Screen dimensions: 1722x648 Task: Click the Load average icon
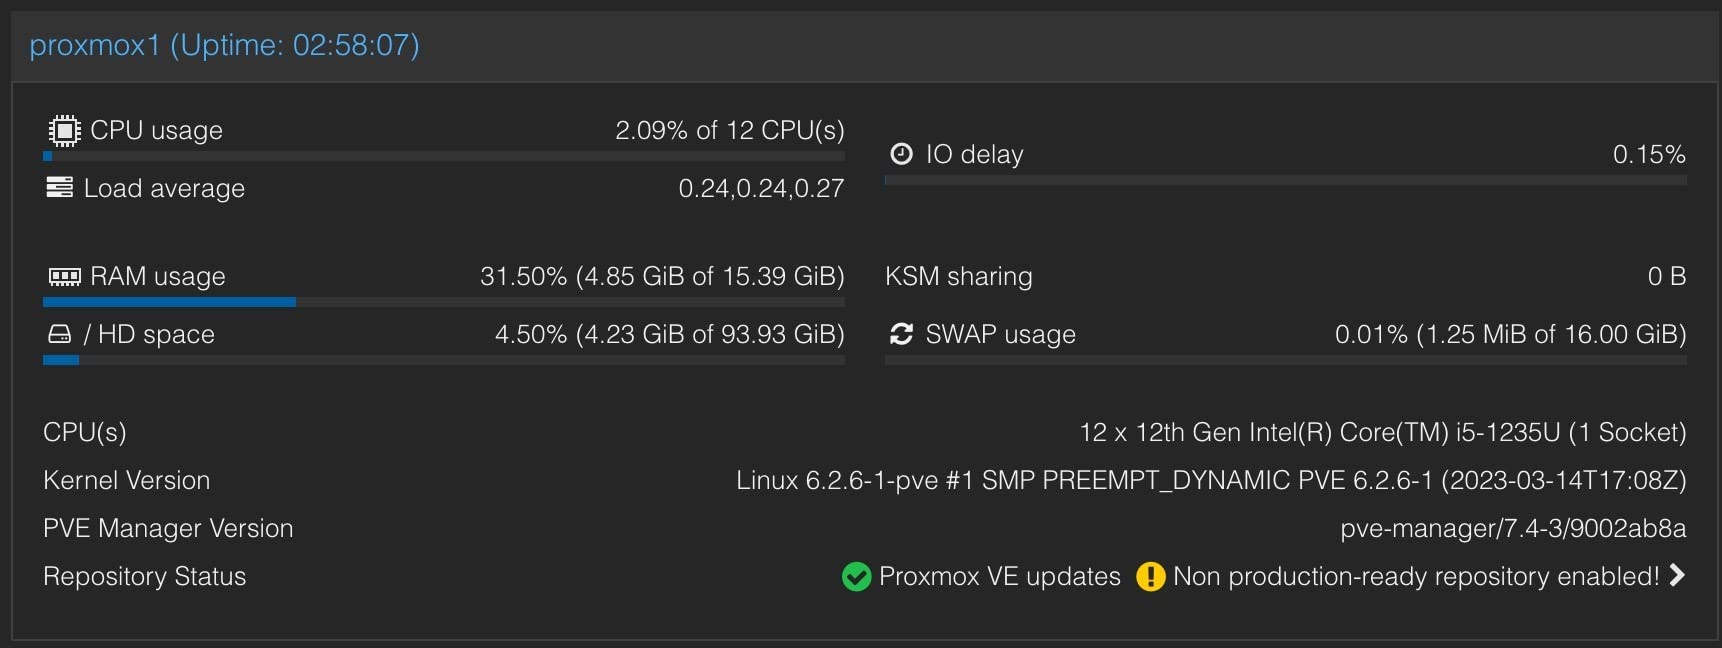(x=60, y=188)
